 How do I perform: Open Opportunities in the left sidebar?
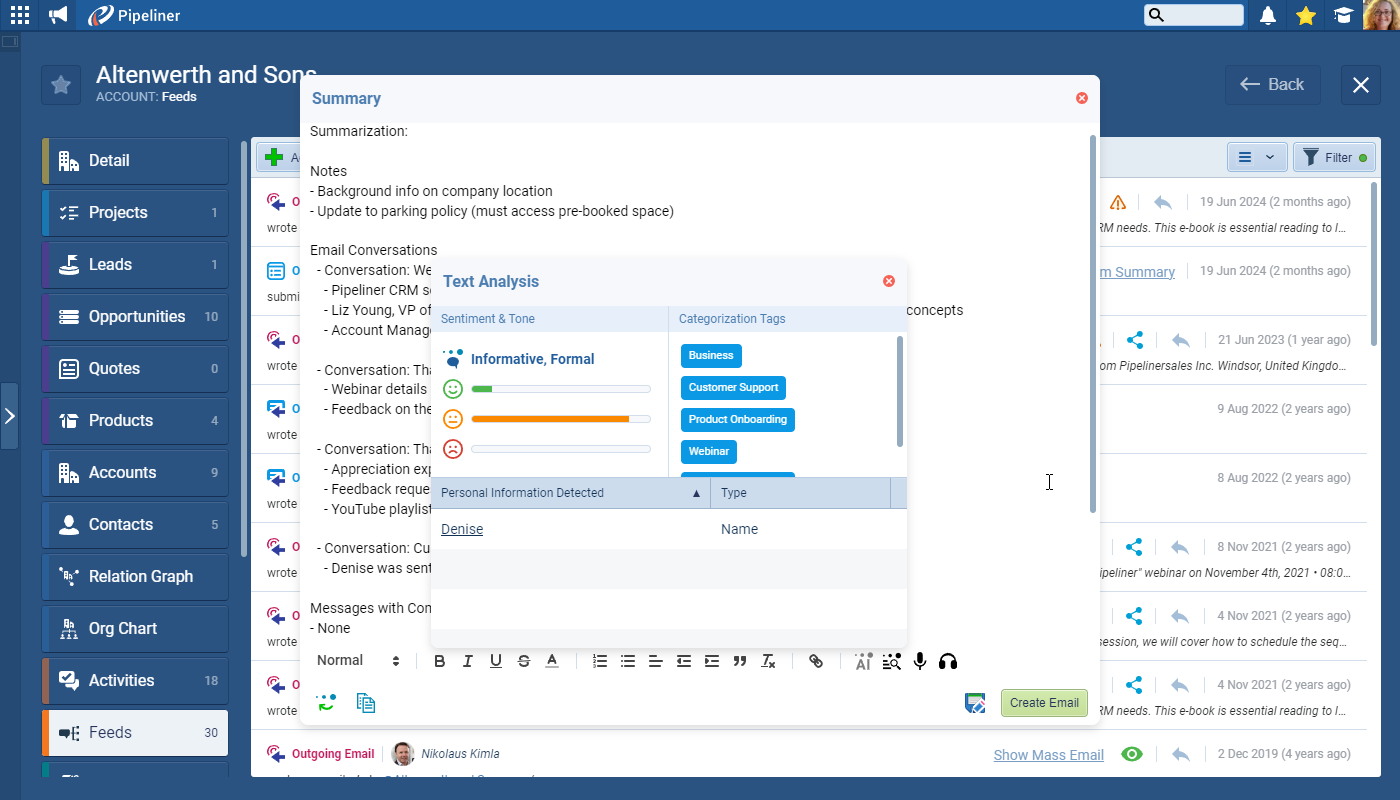click(x=136, y=316)
